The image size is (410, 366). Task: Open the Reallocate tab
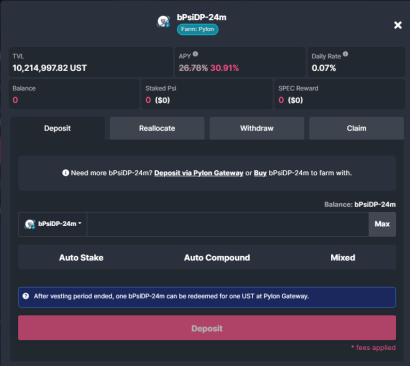click(x=157, y=128)
